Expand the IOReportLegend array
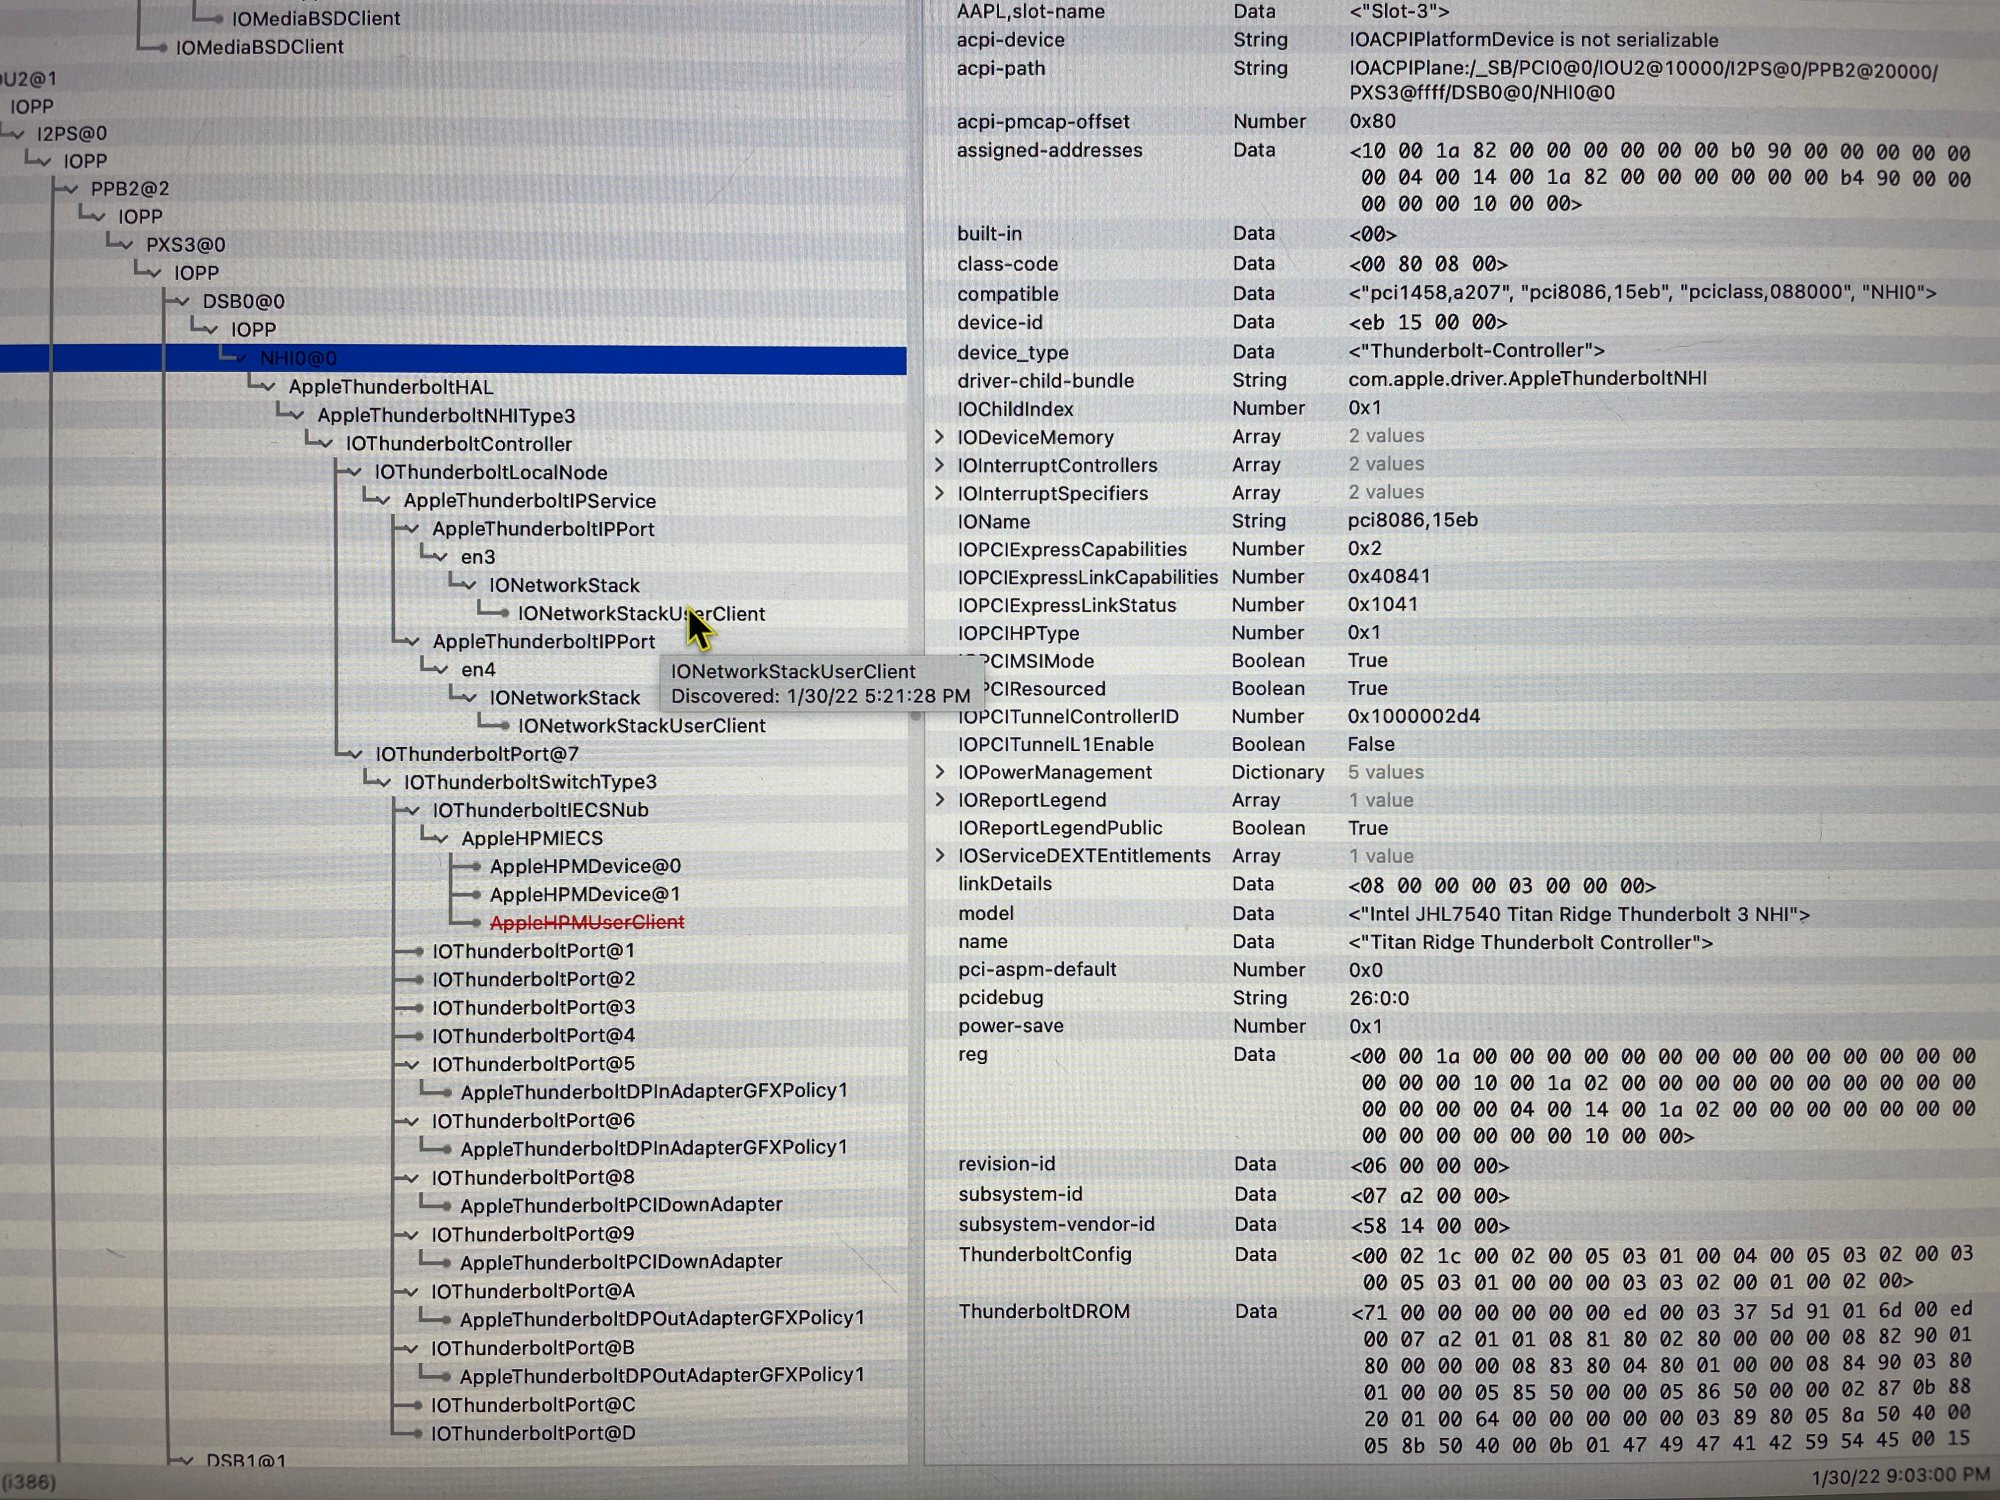Viewport: 2000px width, 1500px height. coord(939,799)
